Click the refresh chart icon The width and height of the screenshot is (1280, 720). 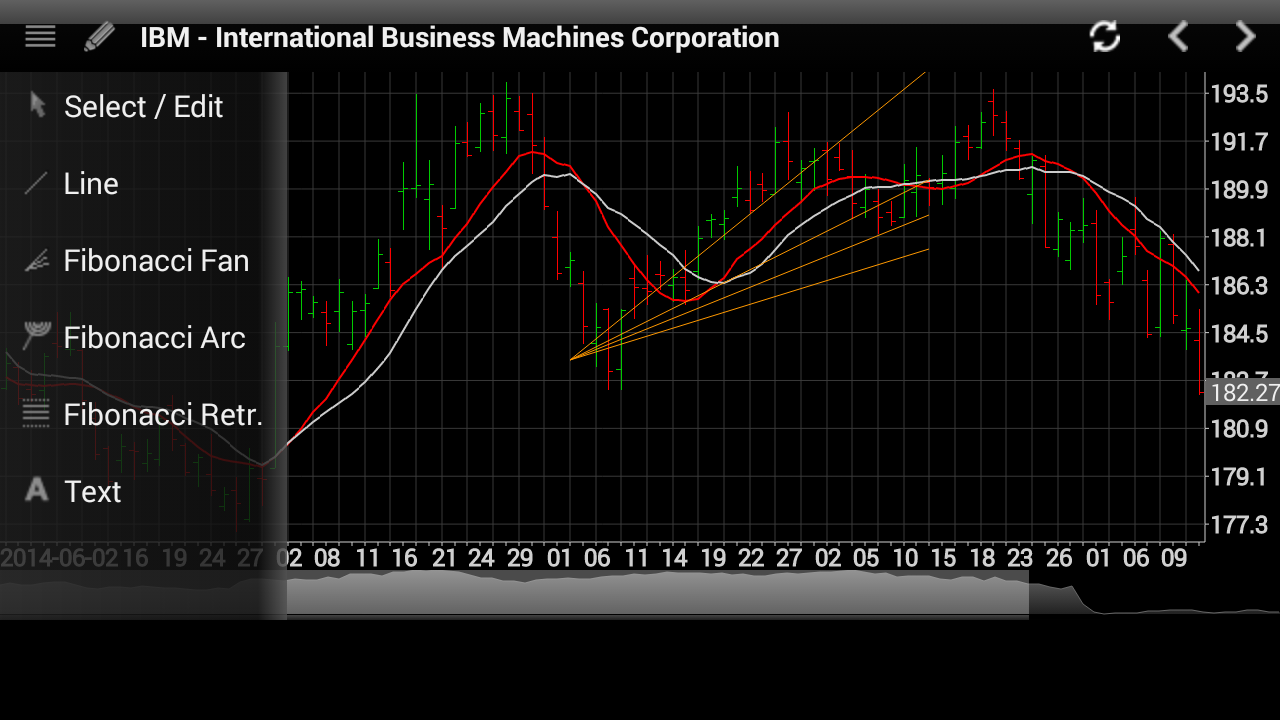point(1105,38)
